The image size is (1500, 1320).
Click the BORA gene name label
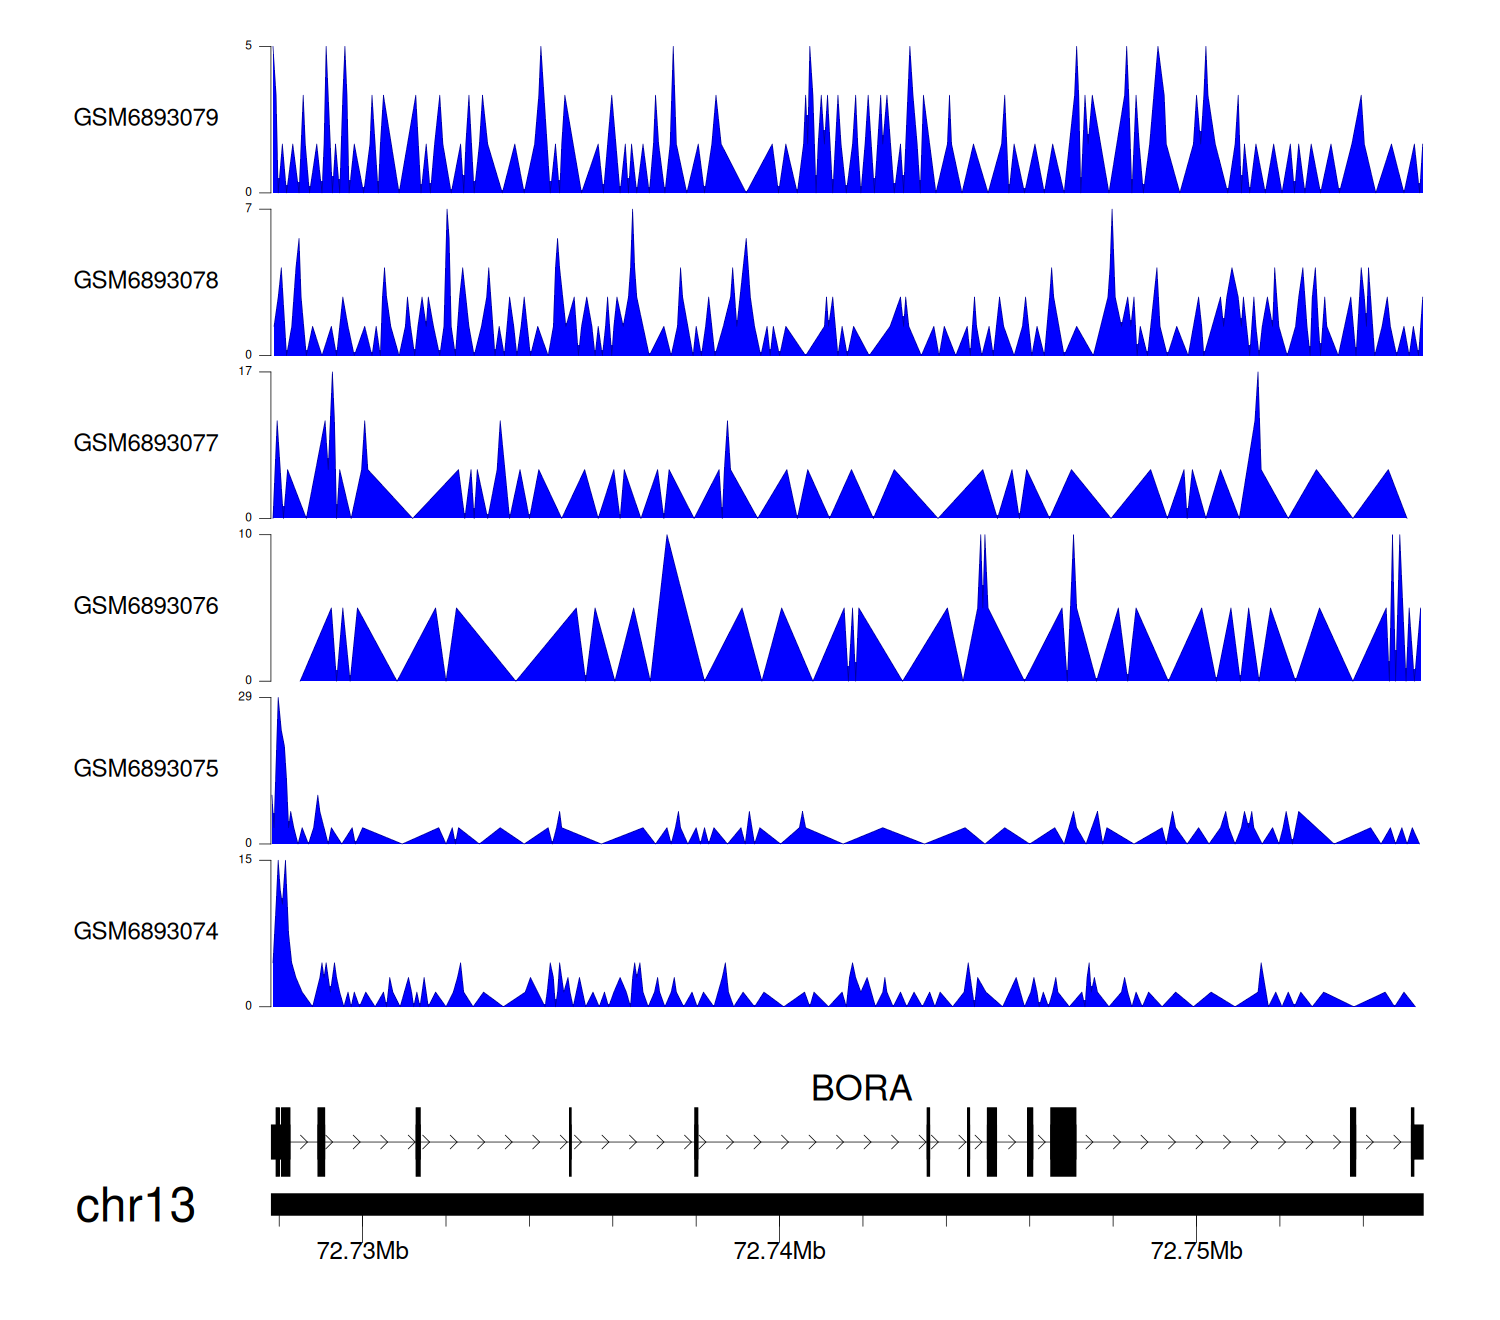coord(861,1088)
